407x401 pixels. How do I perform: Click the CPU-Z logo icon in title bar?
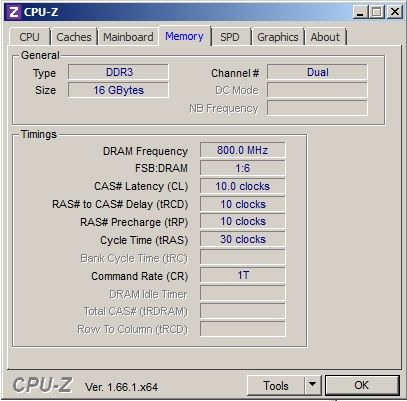click(x=14, y=12)
